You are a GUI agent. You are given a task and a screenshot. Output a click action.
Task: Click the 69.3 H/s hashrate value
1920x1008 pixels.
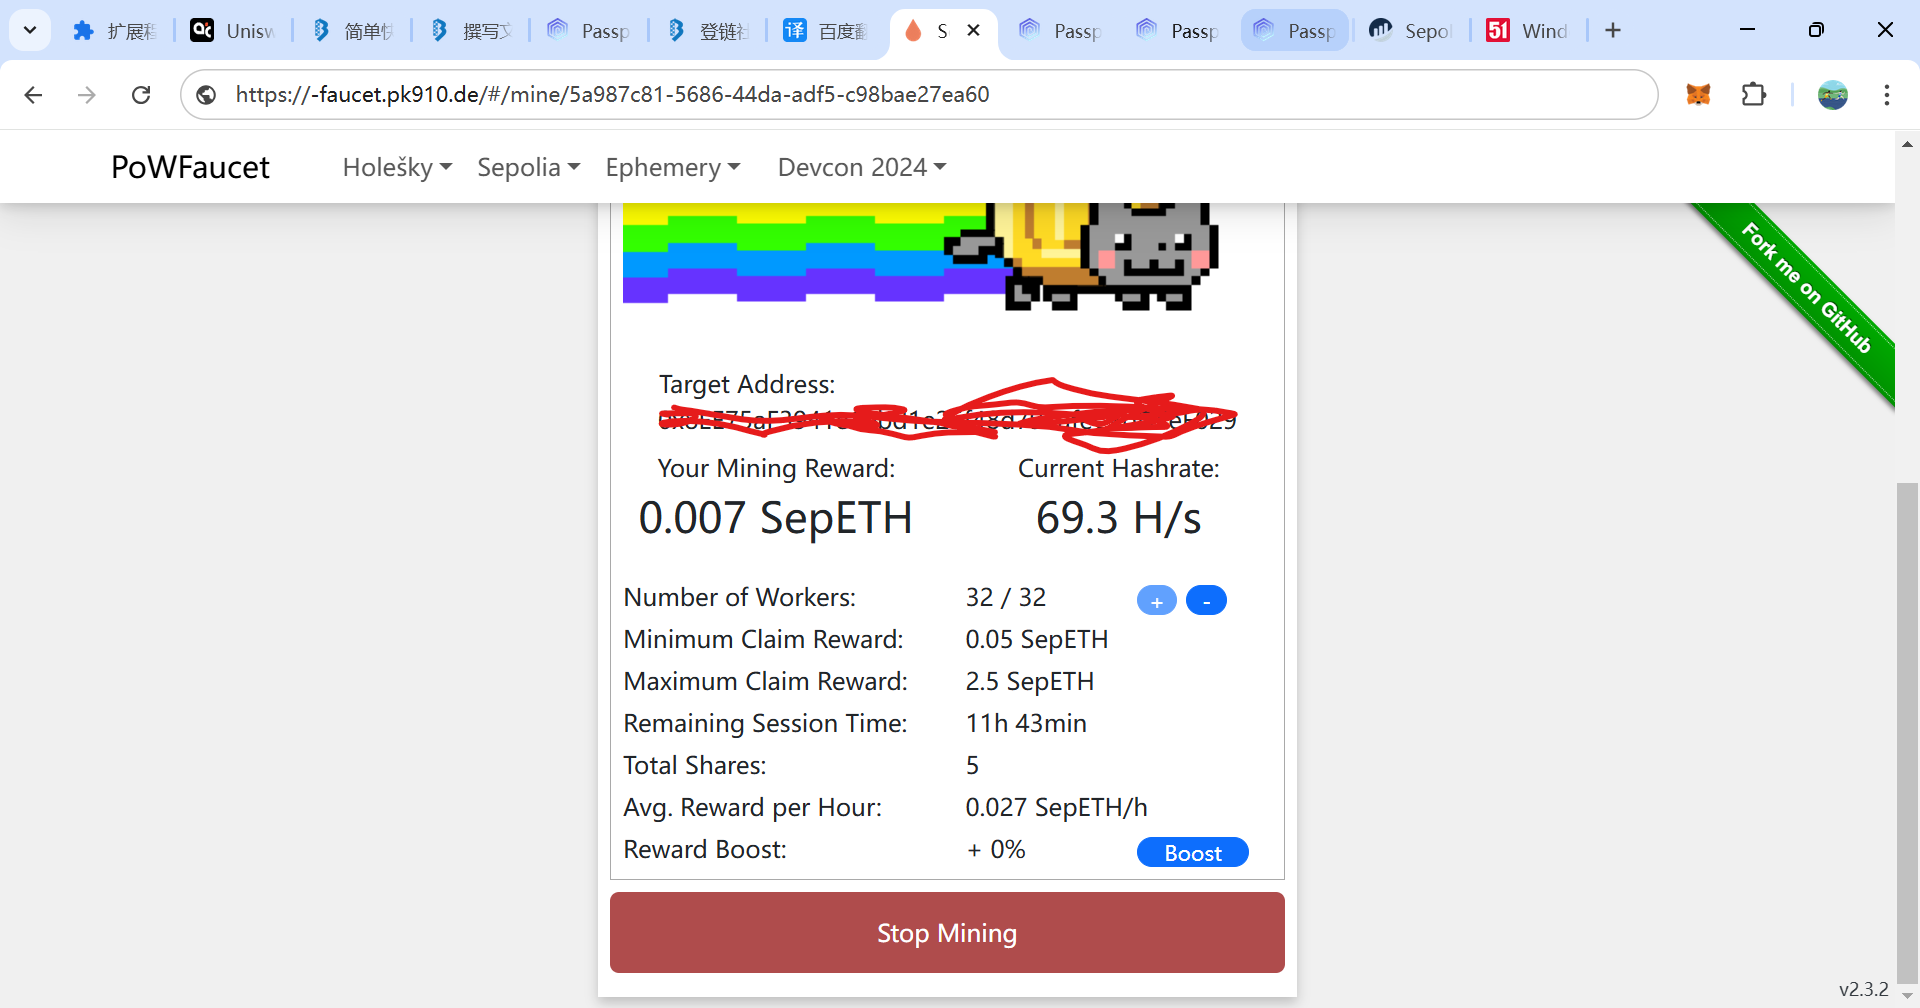click(1118, 519)
